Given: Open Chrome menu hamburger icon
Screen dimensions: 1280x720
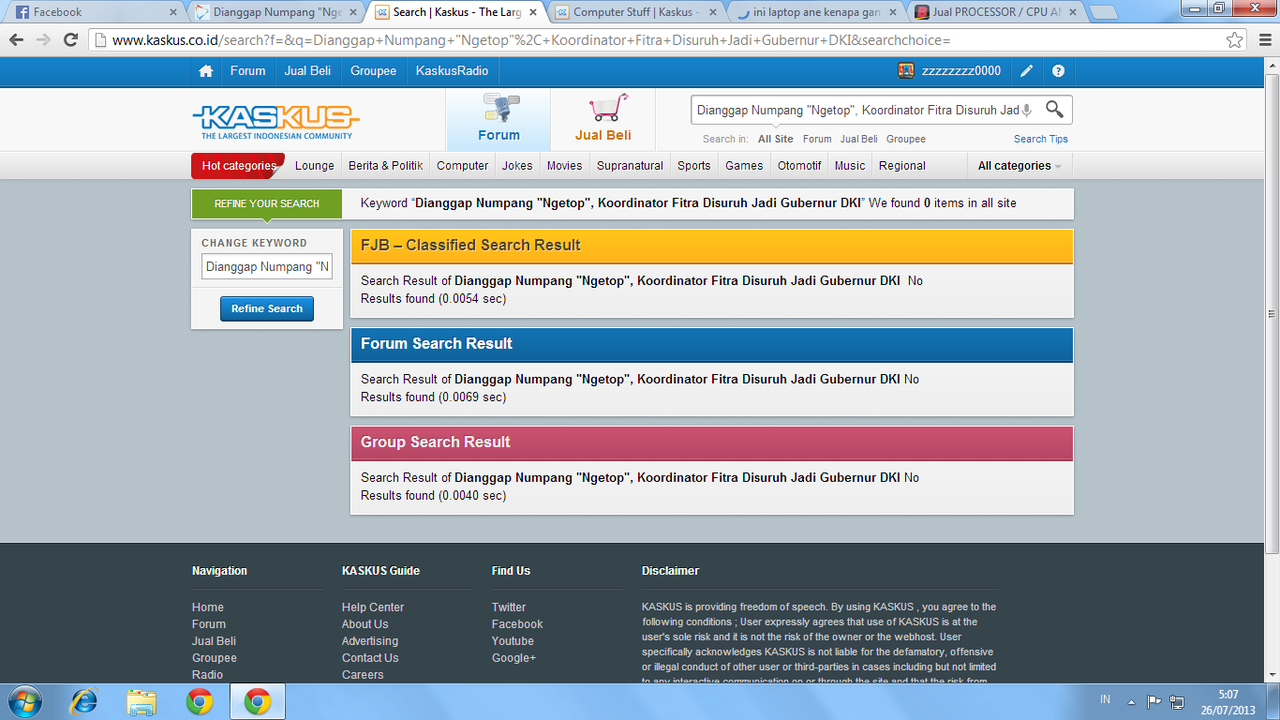Looking at the screenshot, I should pos(1263,40).
